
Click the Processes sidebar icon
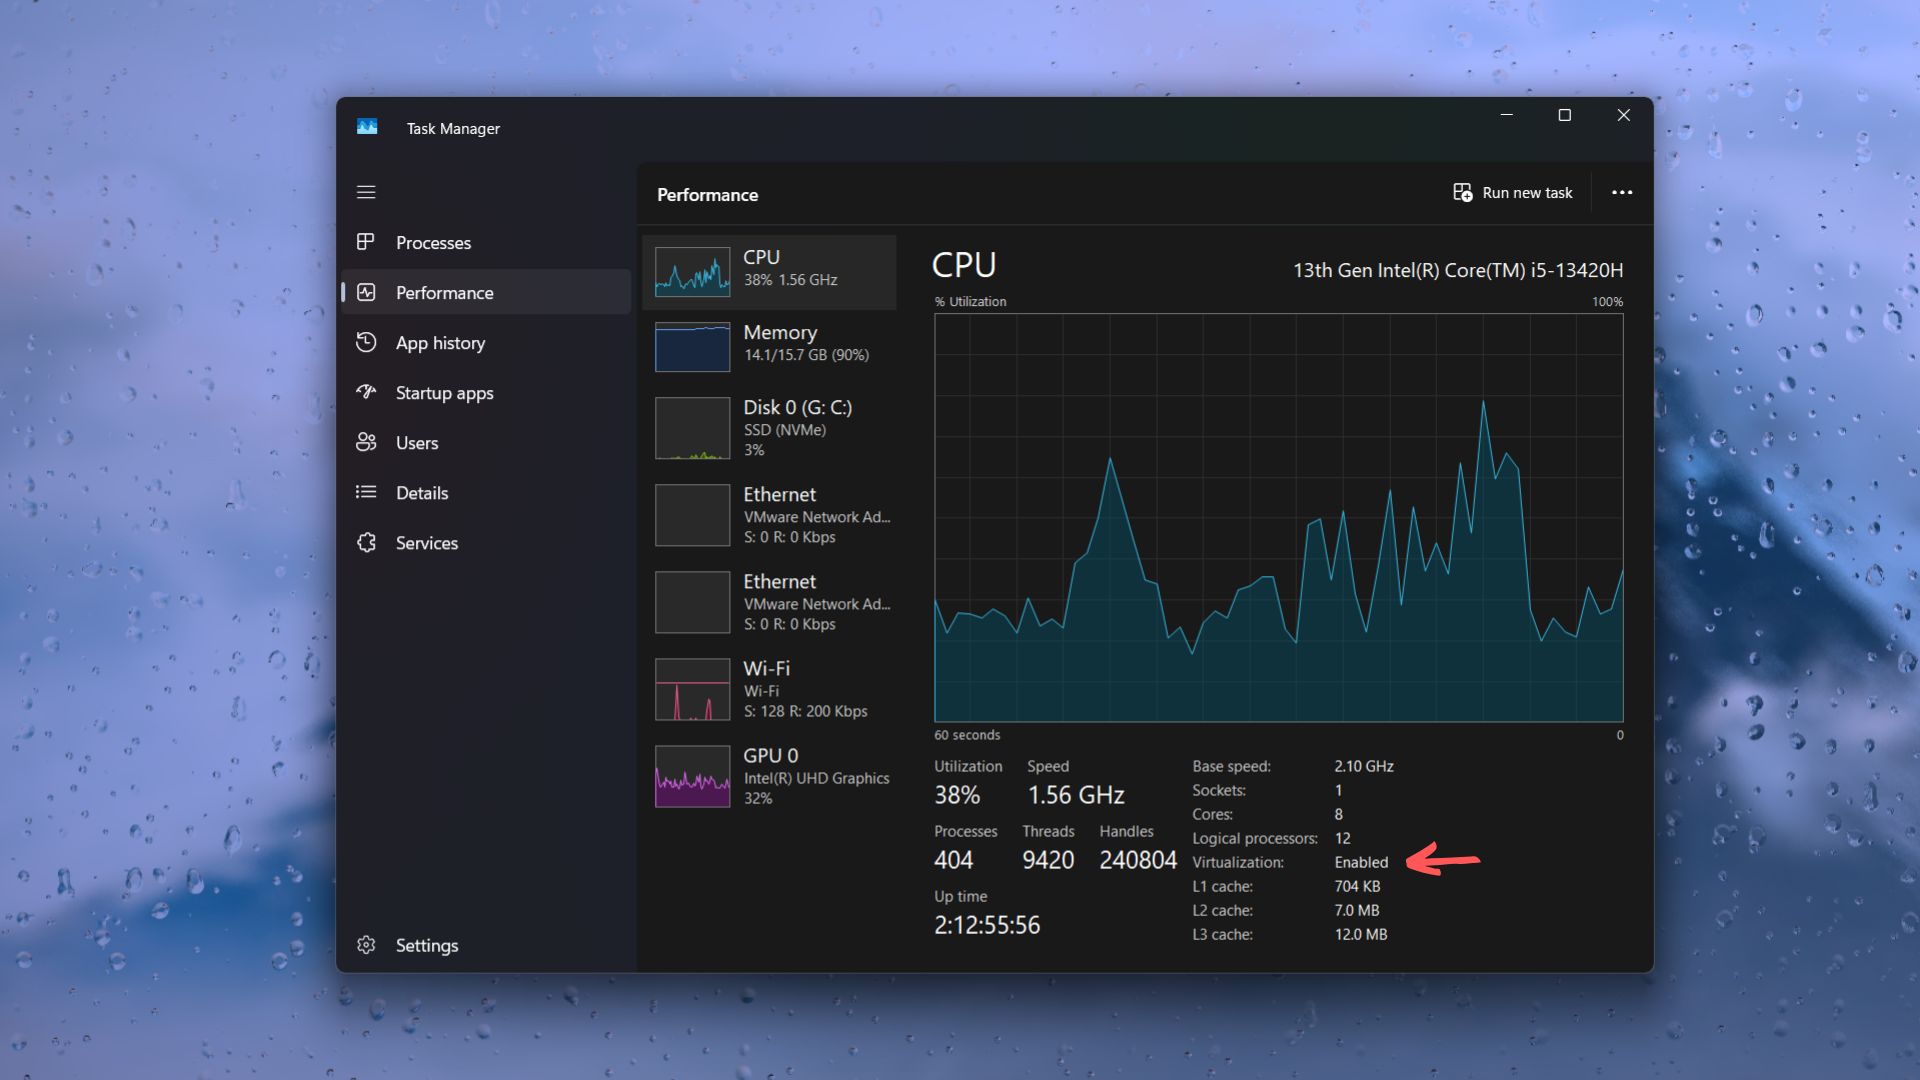(366, 242)
